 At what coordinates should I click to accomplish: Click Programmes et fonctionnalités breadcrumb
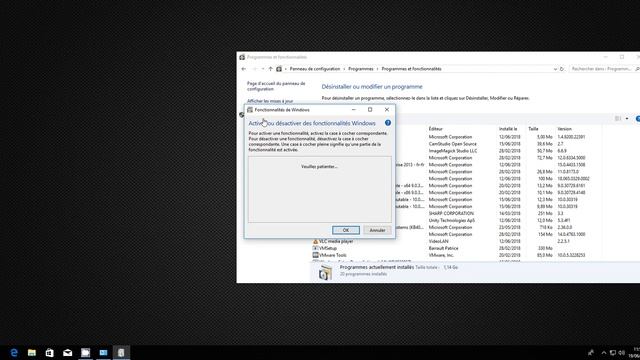411,69
